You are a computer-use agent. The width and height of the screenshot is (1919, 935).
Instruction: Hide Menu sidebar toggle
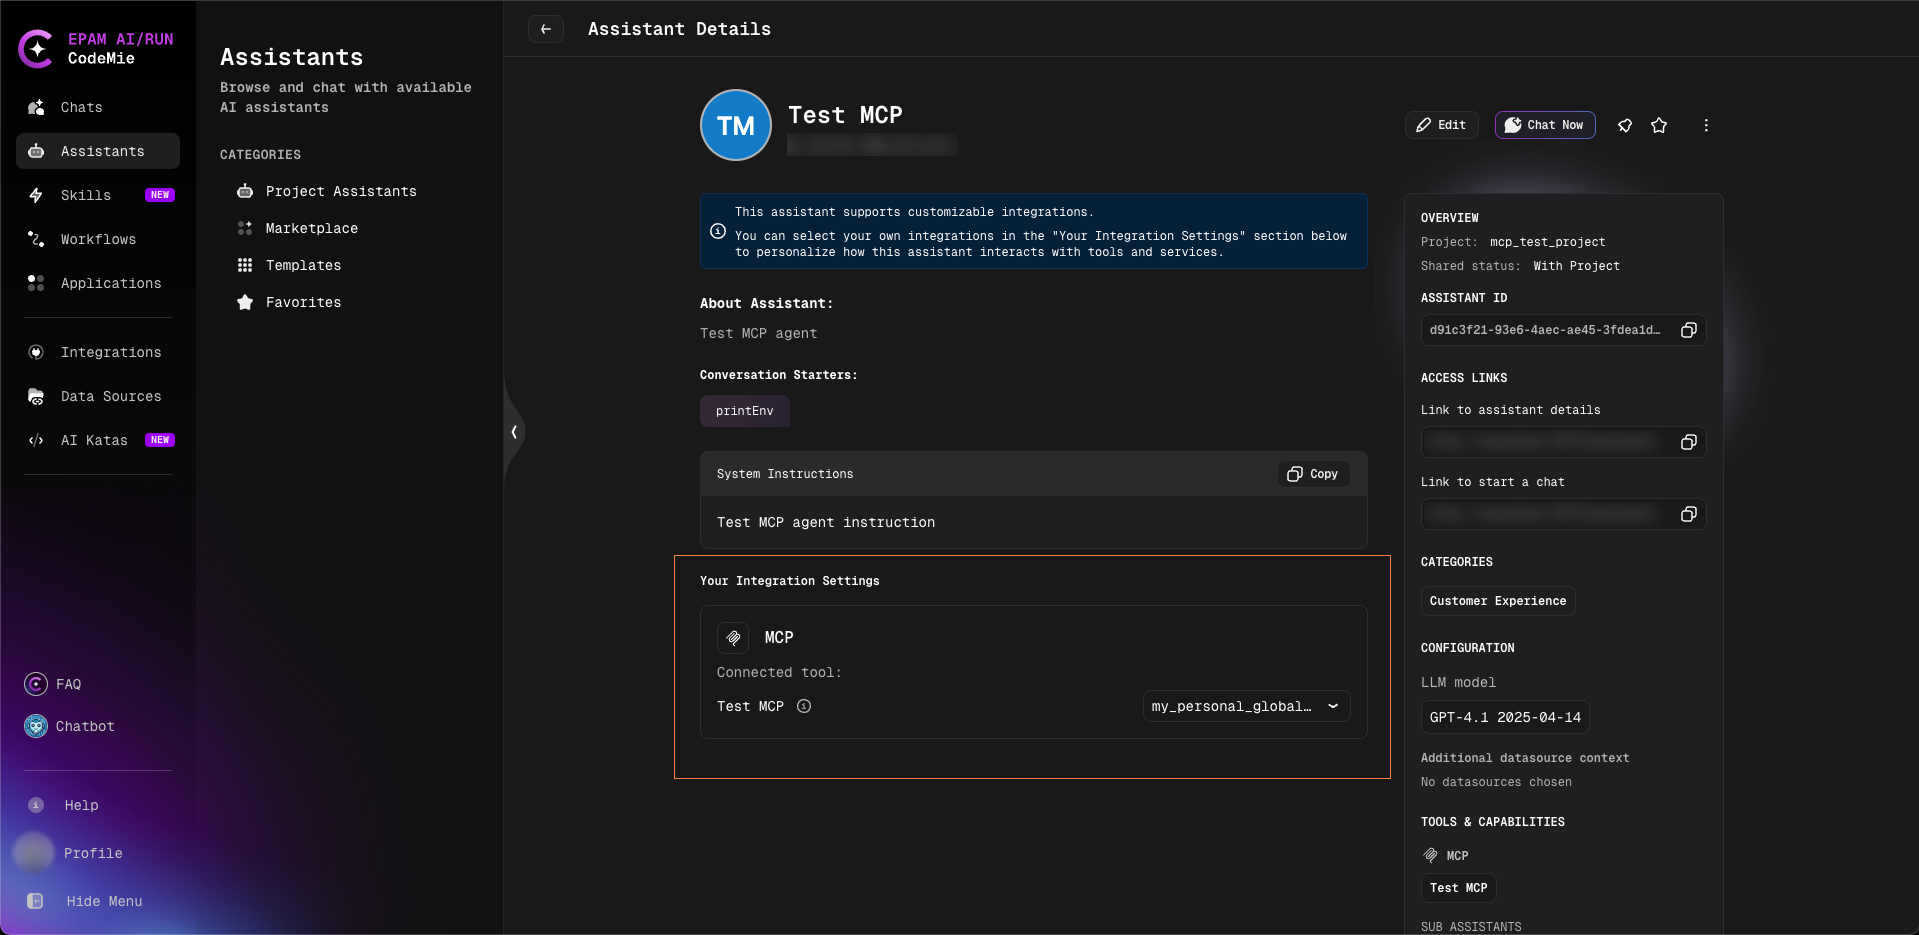36,901
